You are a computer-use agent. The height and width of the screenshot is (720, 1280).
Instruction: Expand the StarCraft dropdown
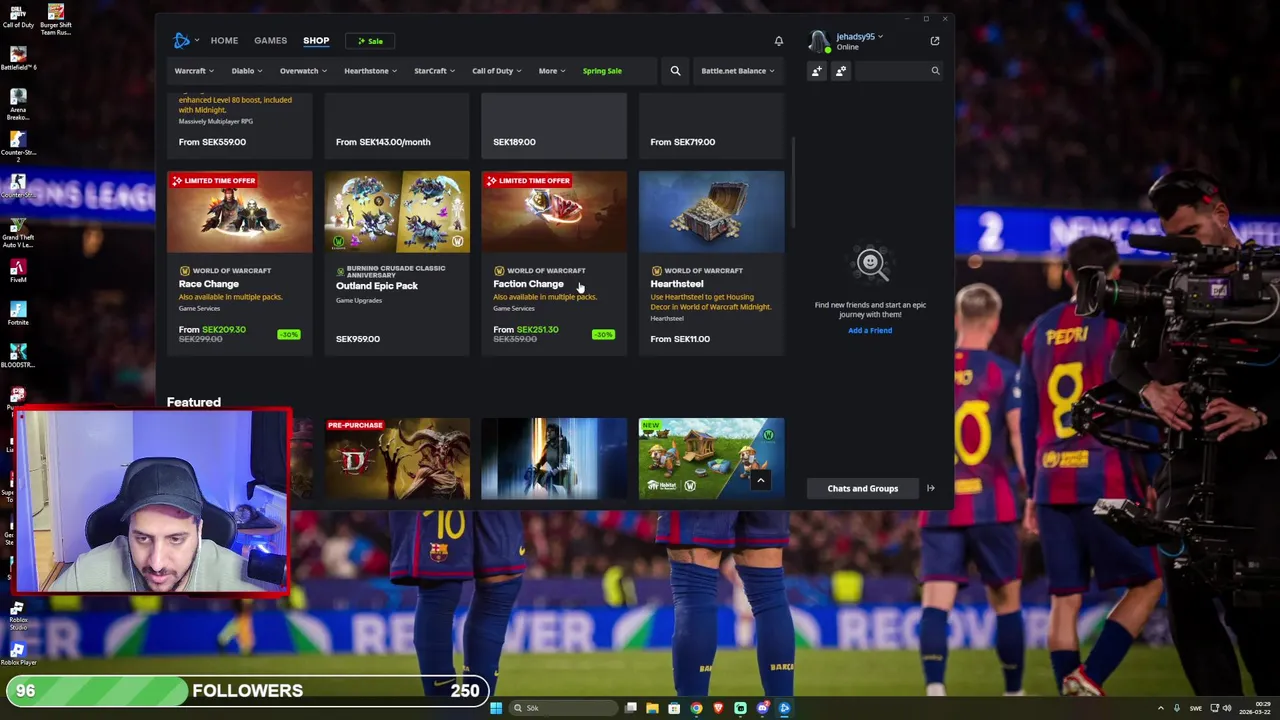pyautogui.click(x=434, y=71)
